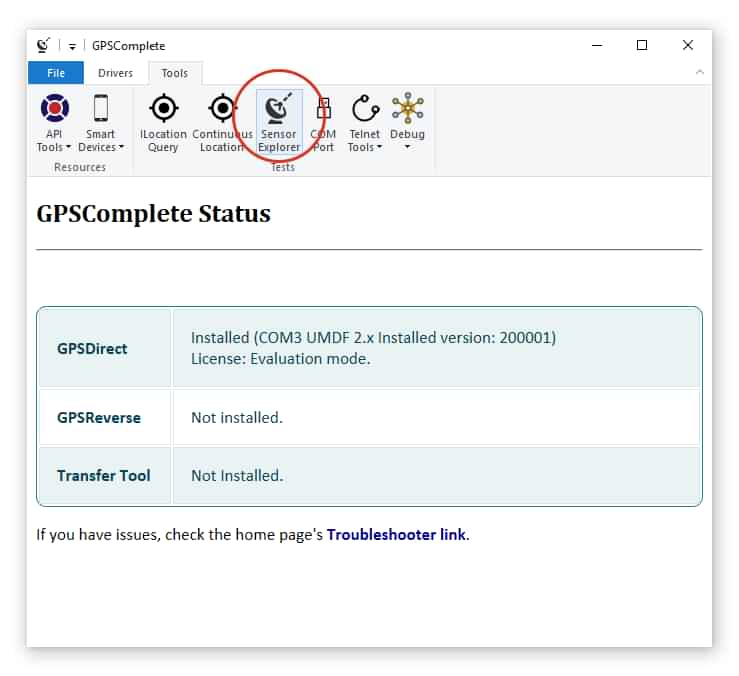Expand the Debug menu

point(407,123)
